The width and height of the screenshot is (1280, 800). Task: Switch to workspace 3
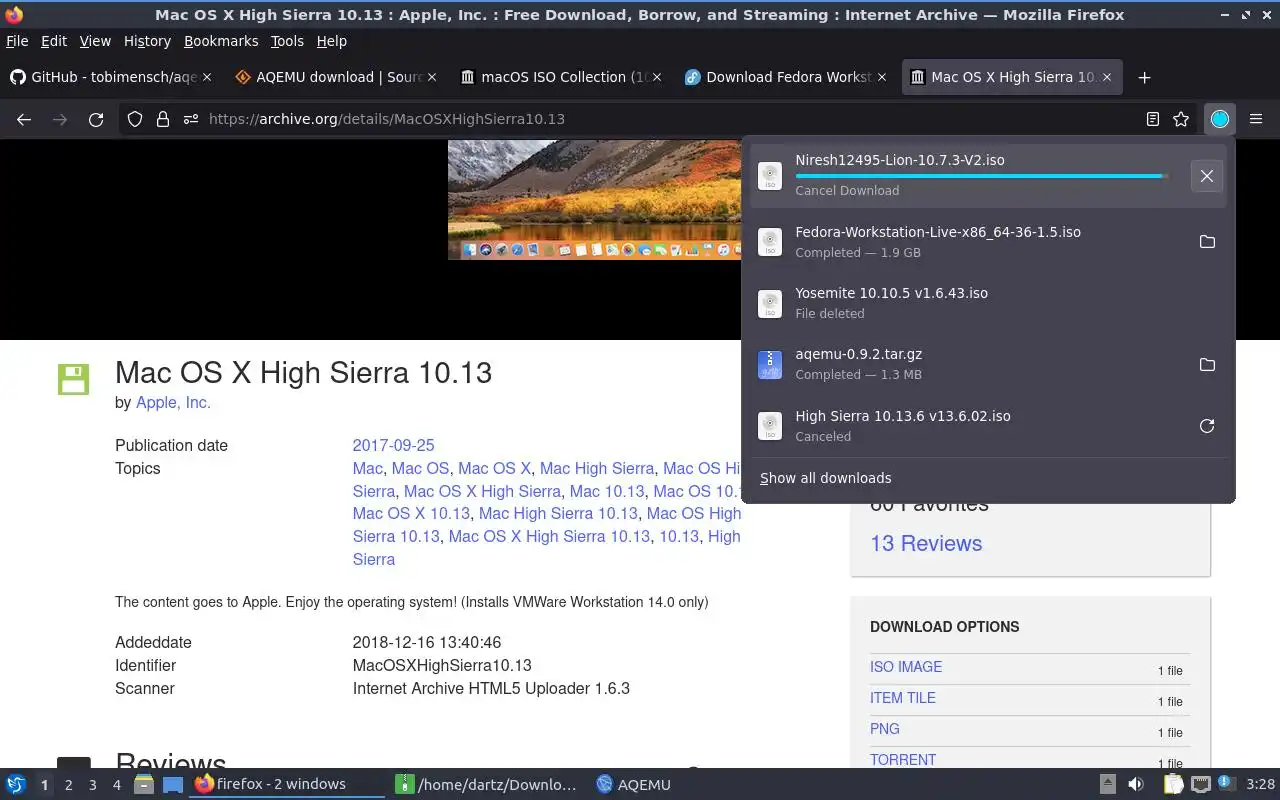93,785
